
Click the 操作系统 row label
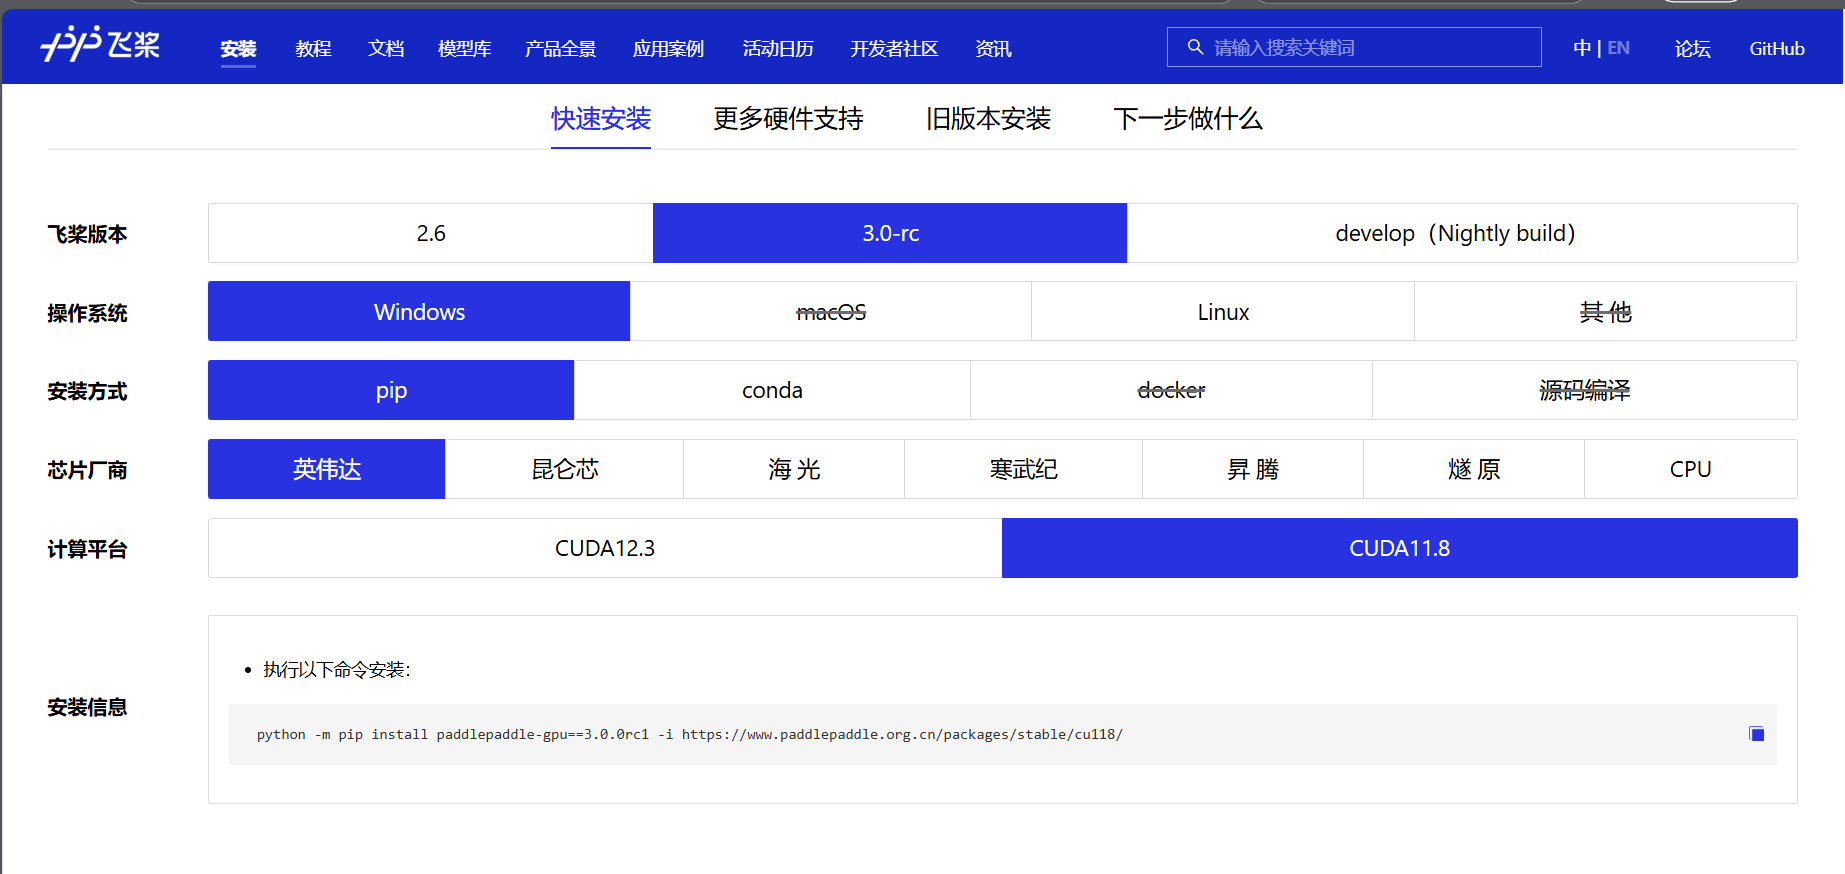87,313
